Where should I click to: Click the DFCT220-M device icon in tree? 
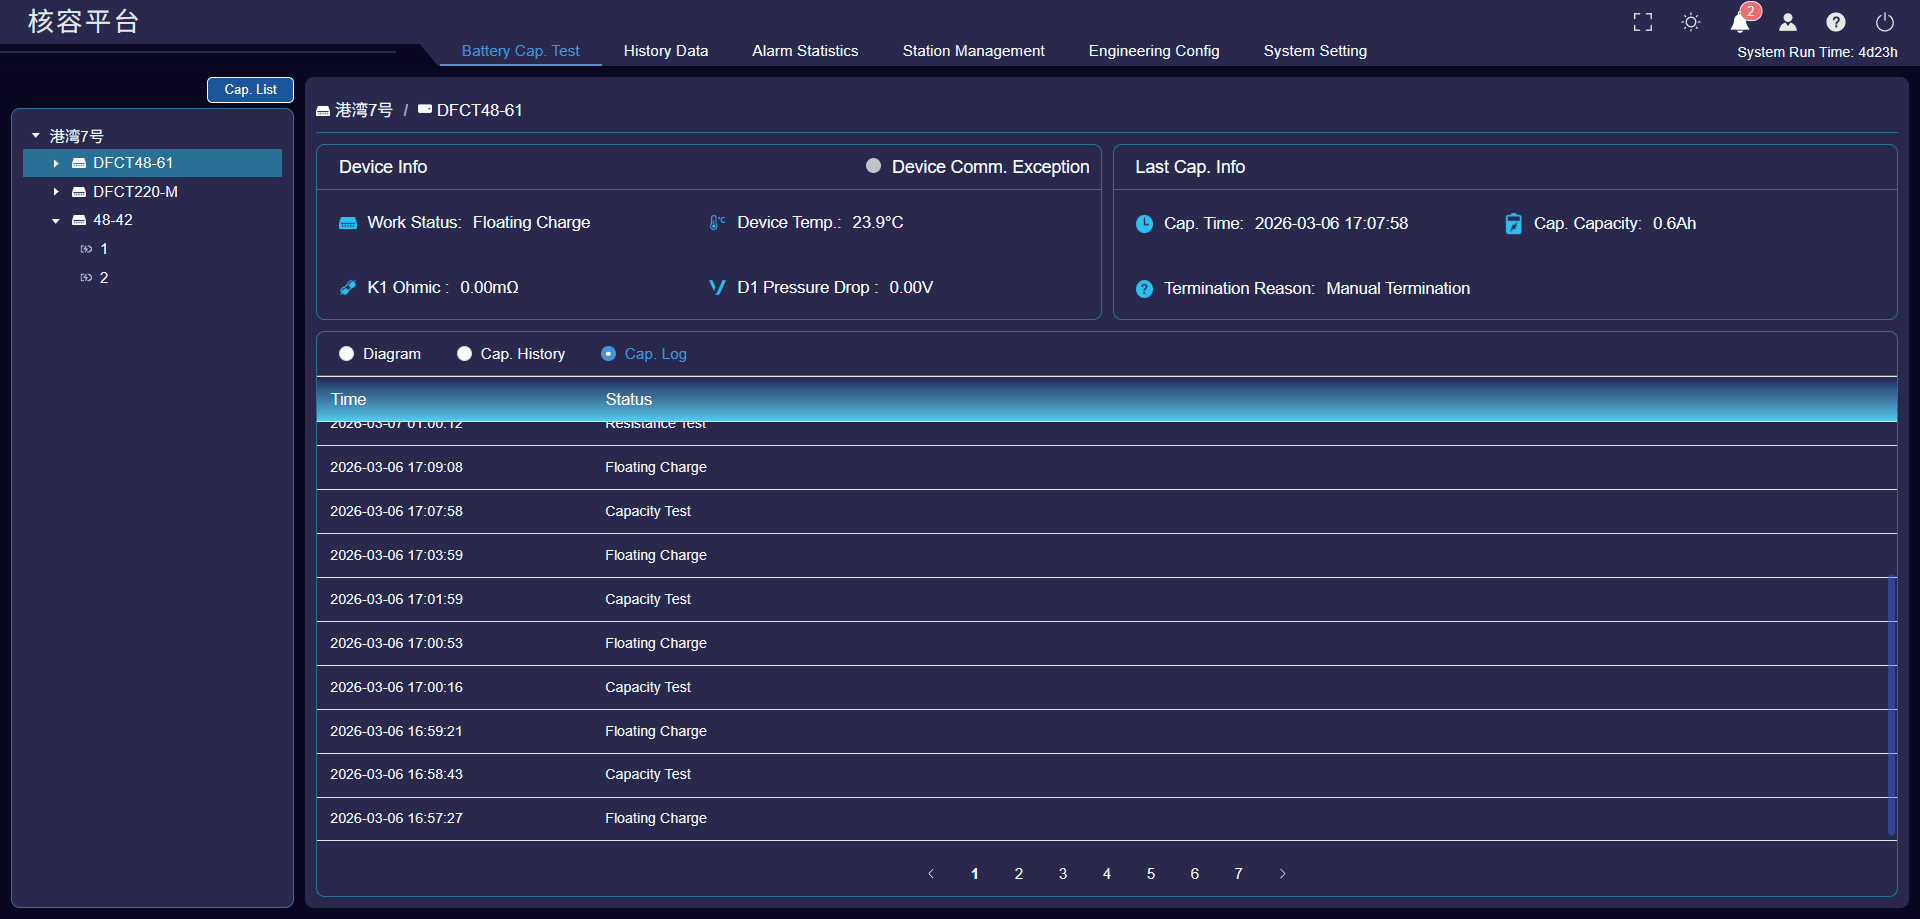[x=79, y=192]
